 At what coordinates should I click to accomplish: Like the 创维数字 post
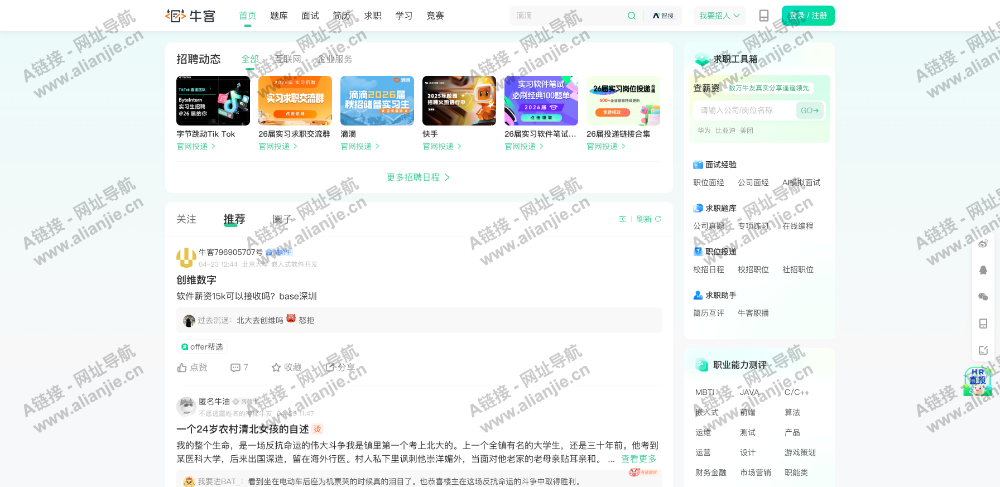pyautogui.click(x=192, y=367)
